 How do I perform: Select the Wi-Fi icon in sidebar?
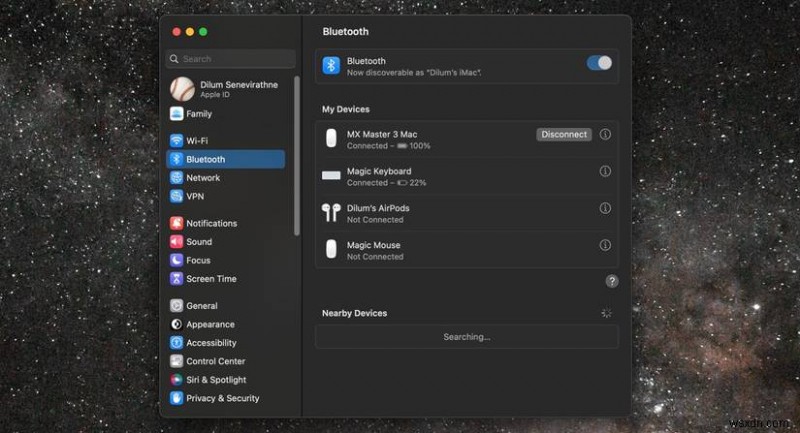point(177,141)
